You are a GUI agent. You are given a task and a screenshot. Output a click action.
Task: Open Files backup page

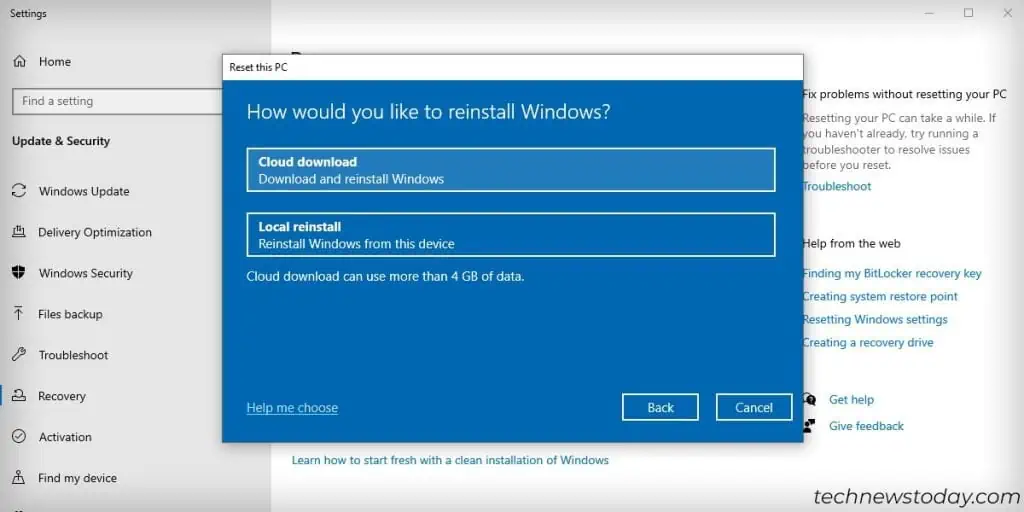(x=70, y=314)
